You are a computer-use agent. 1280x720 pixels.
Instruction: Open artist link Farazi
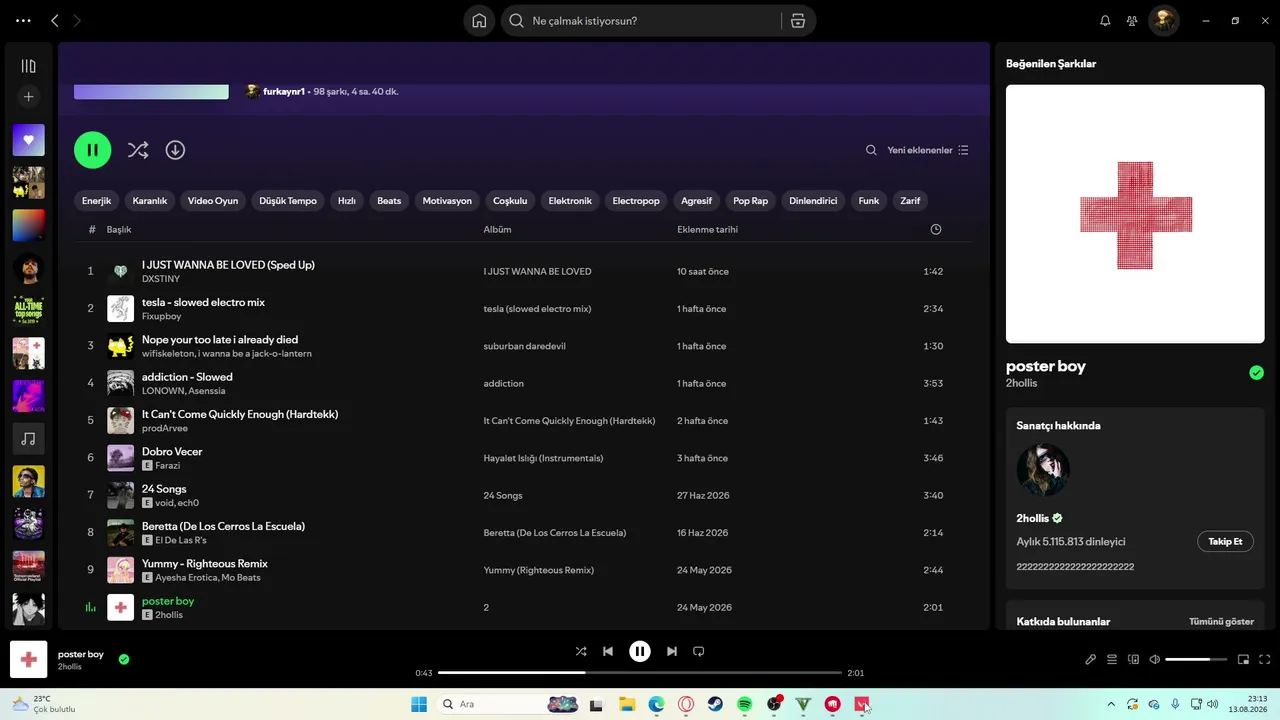168,466
